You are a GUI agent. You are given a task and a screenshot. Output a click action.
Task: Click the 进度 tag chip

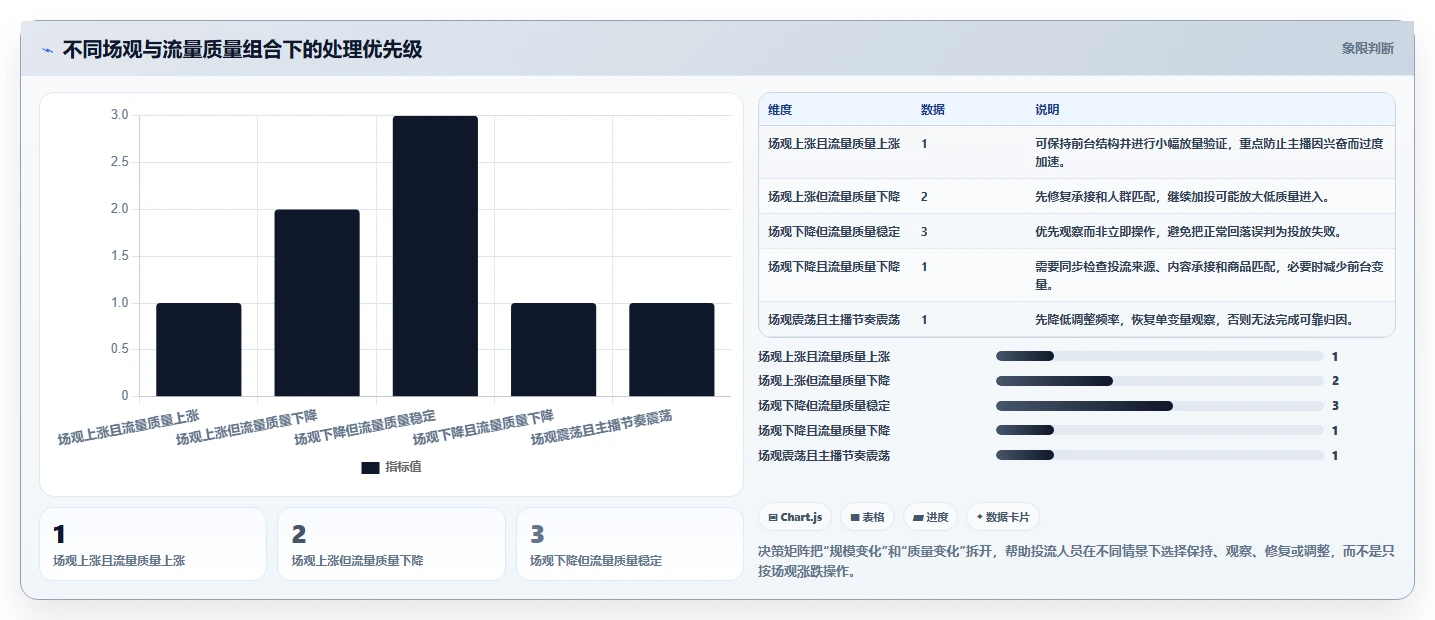[x=930, y=517]
